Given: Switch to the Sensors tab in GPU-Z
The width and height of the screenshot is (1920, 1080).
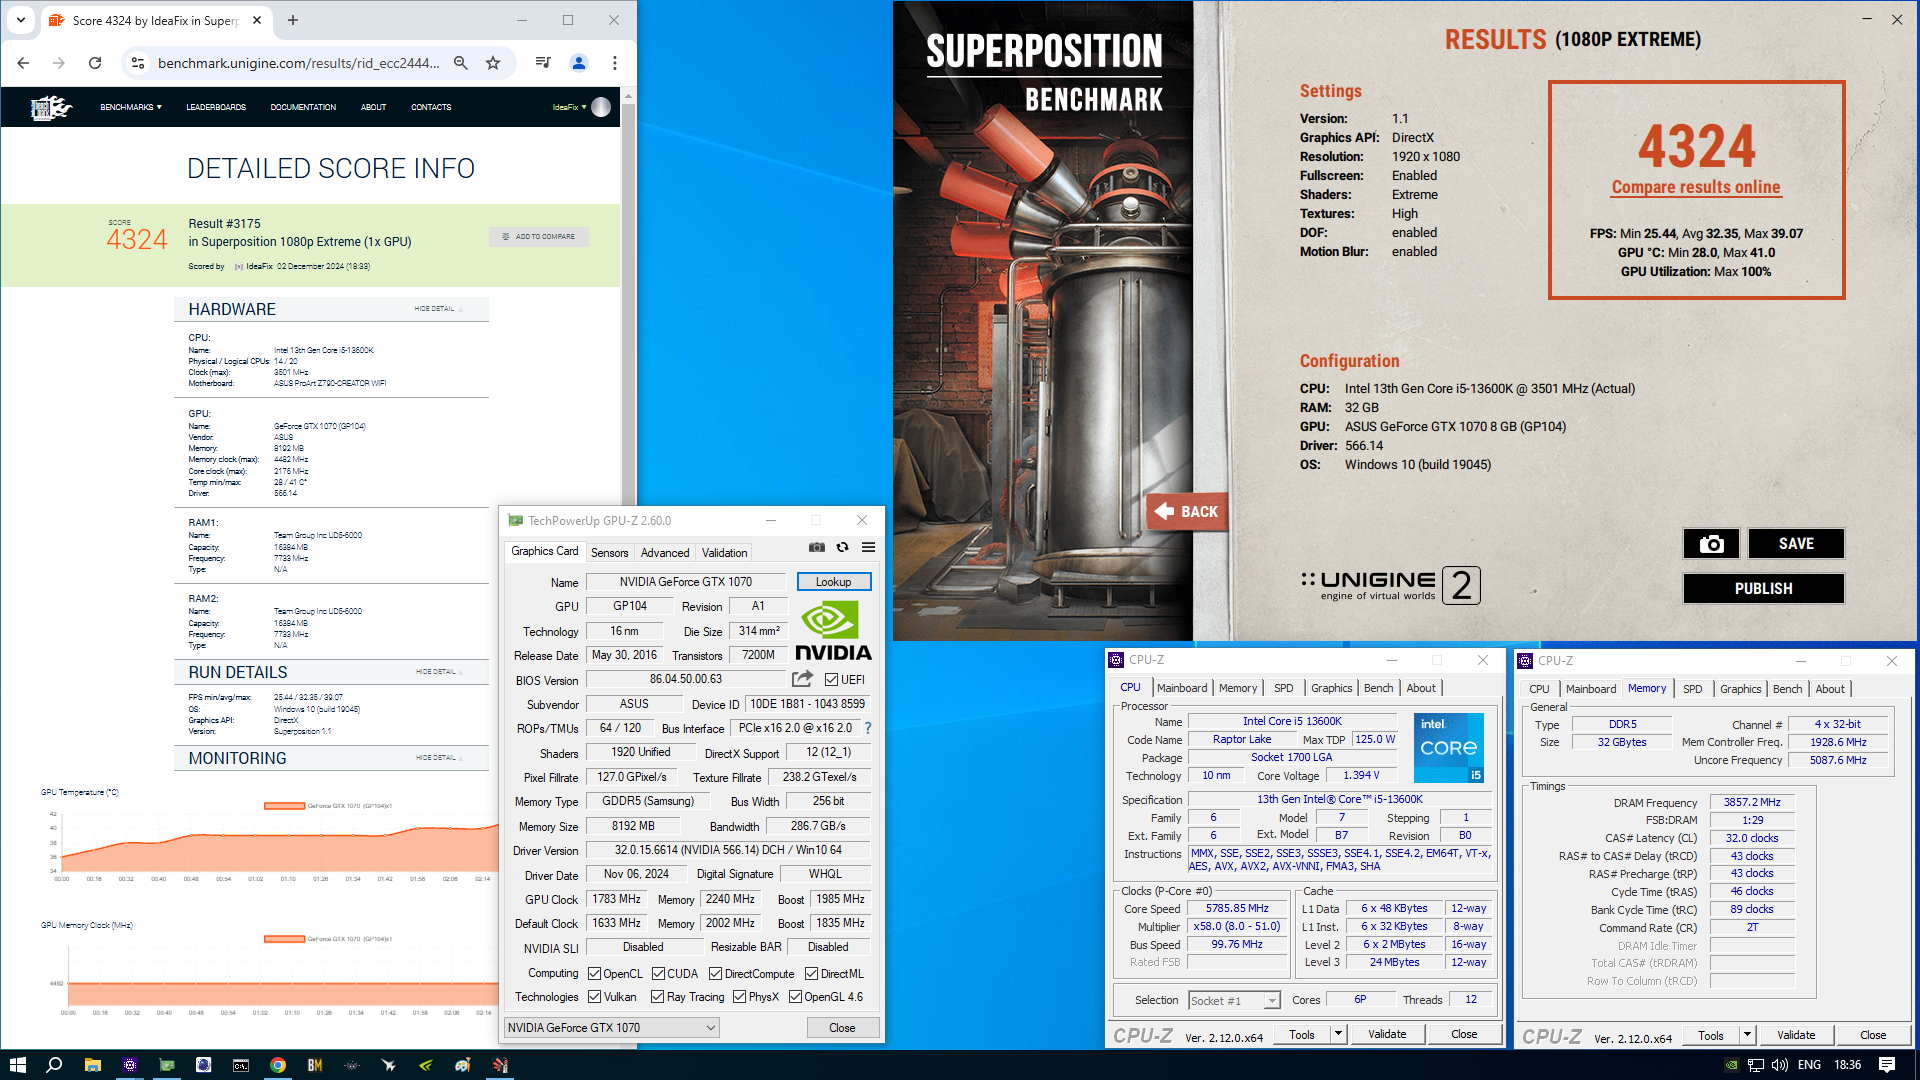Looking at the screenshot, I should pyautogui.click(x=609, y=553).
